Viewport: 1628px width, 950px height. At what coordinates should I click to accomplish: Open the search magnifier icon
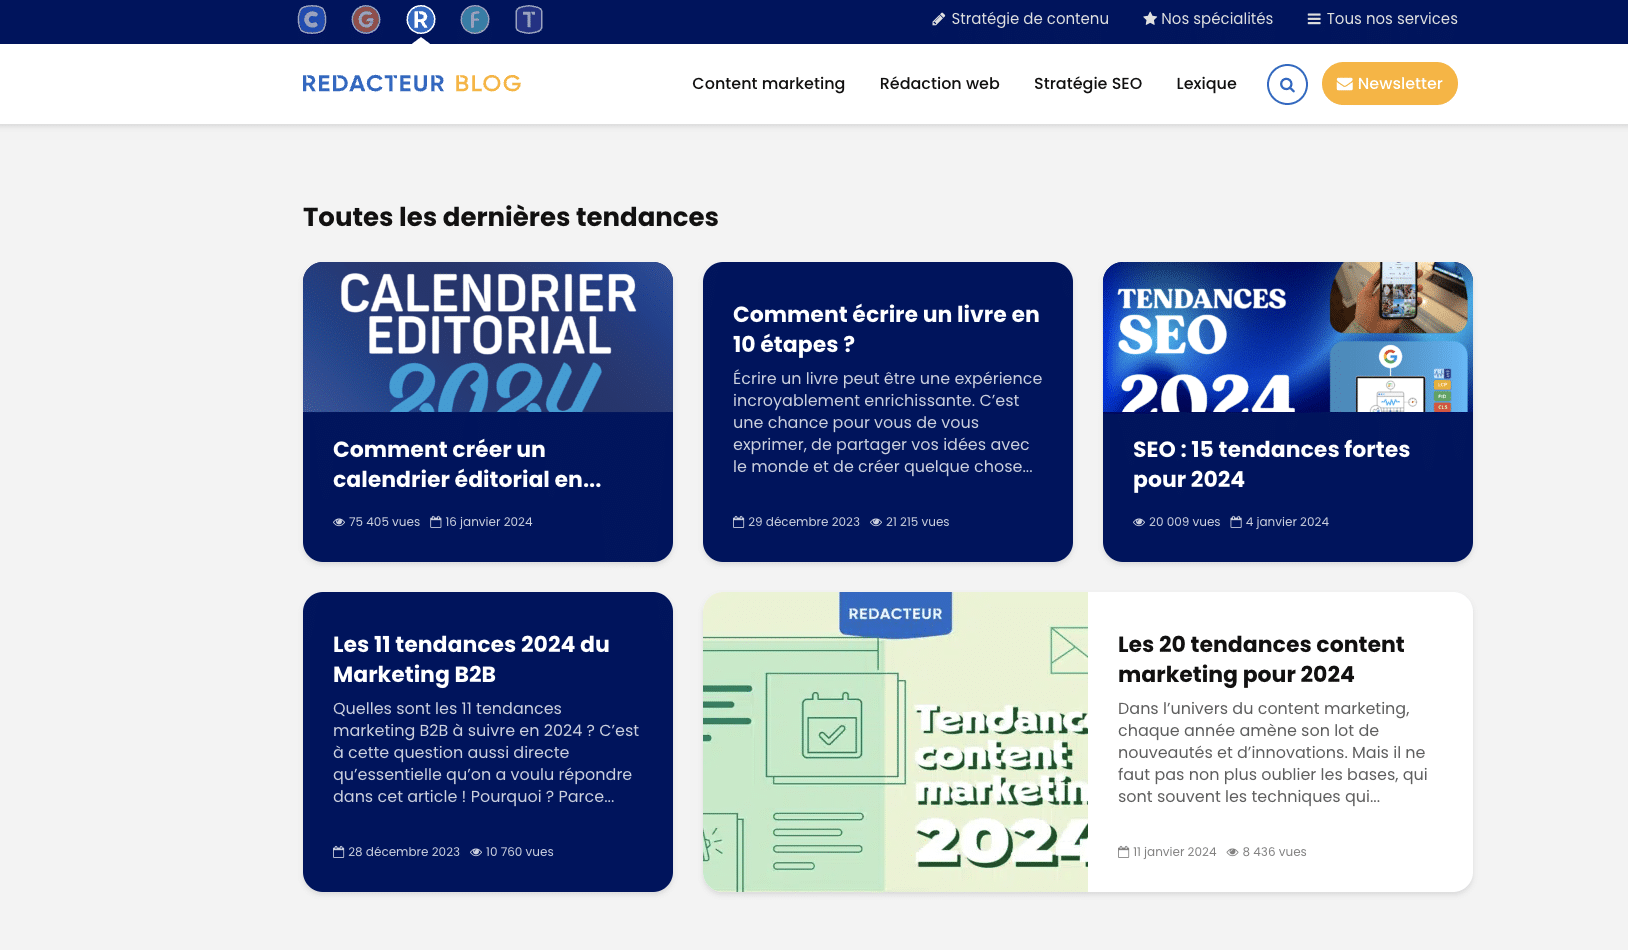click(1287, 84)
